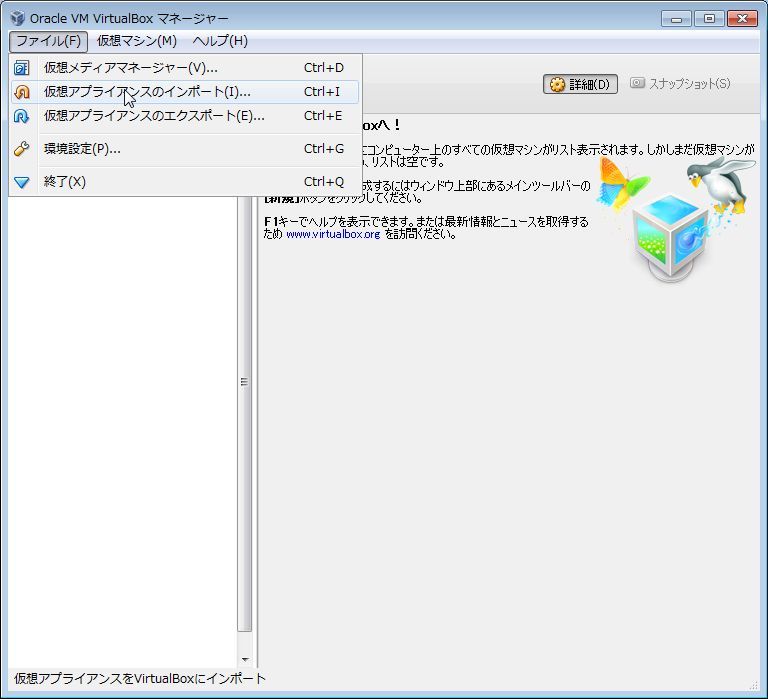Open the ヘルプ(H) menu
Screen dimensions: 768x699
click(220, 41)
